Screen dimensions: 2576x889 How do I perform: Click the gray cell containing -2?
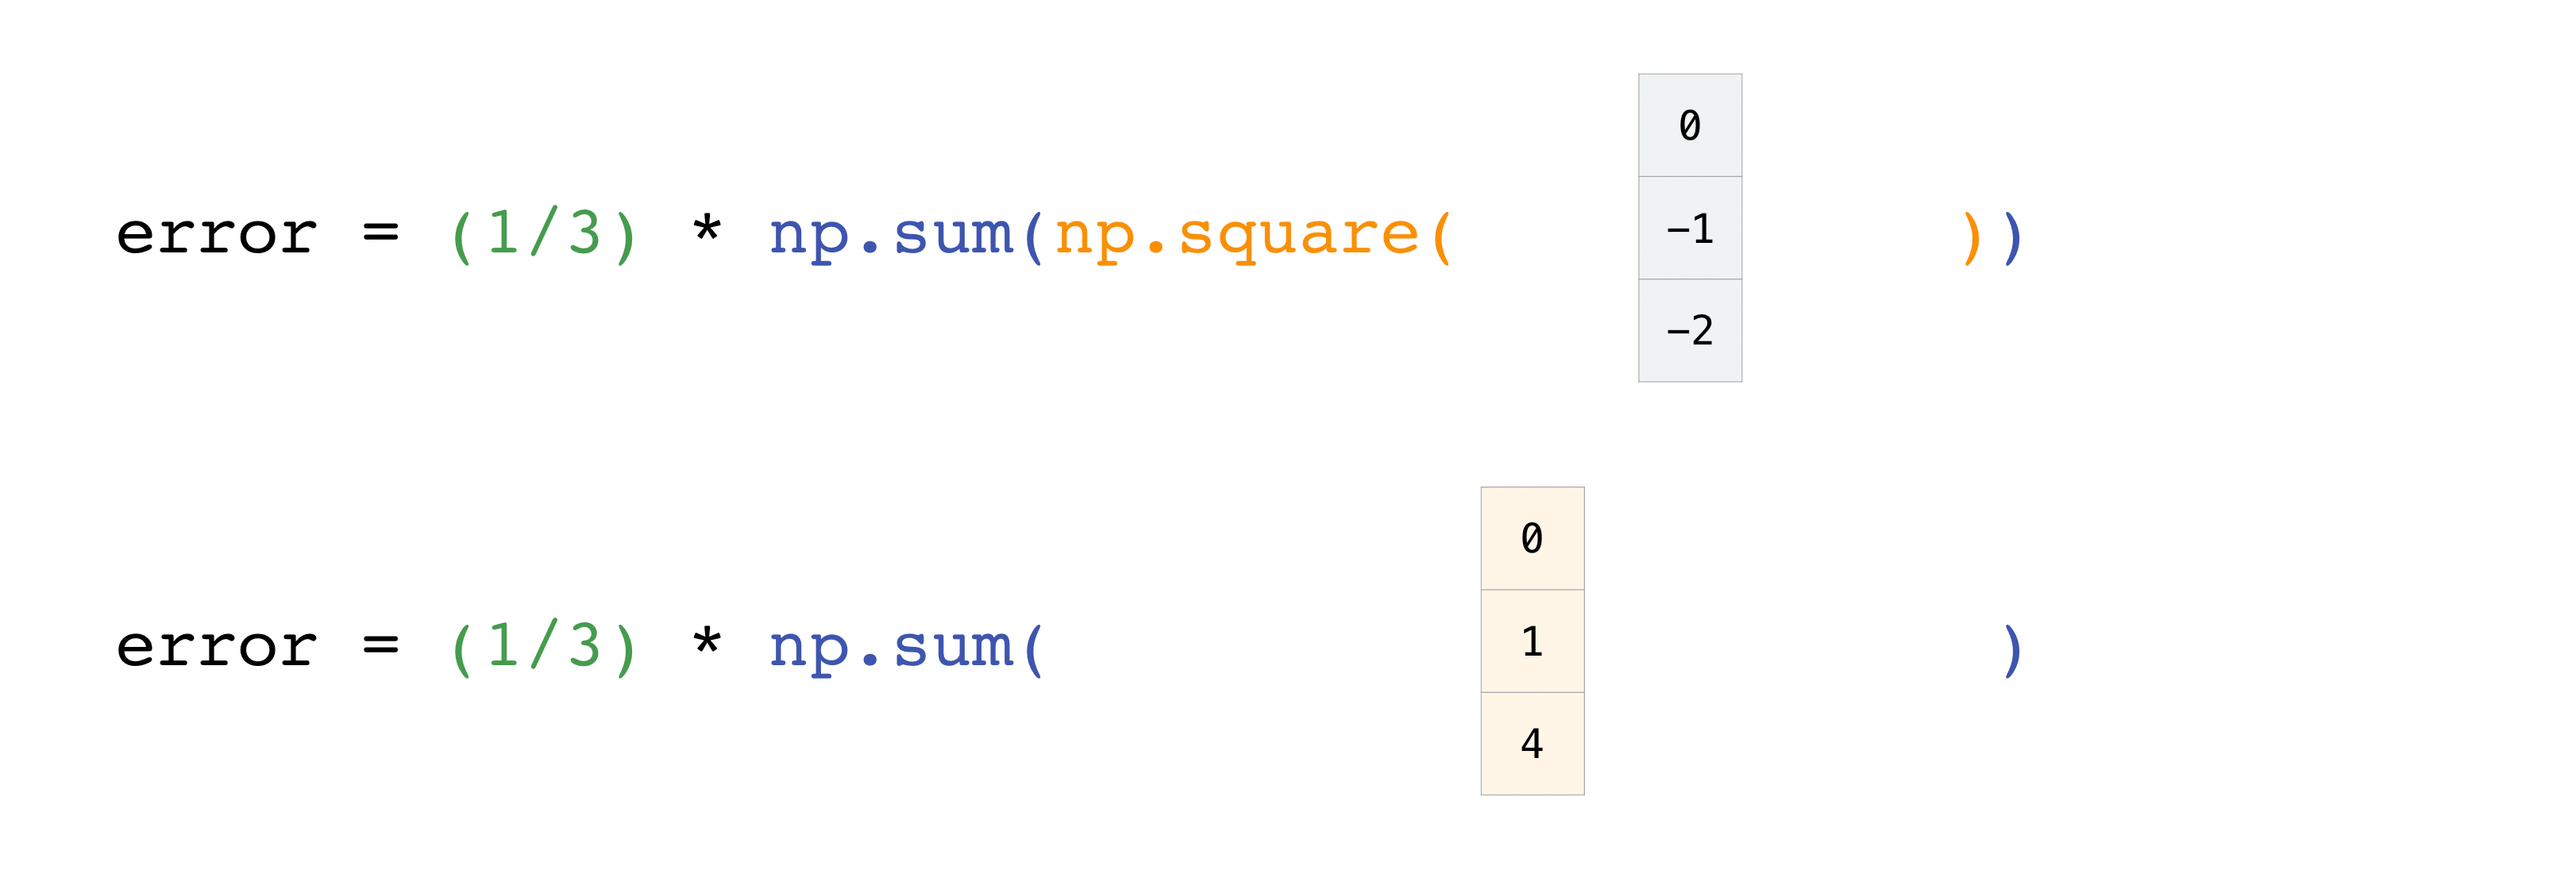(x=1689, y=330)
